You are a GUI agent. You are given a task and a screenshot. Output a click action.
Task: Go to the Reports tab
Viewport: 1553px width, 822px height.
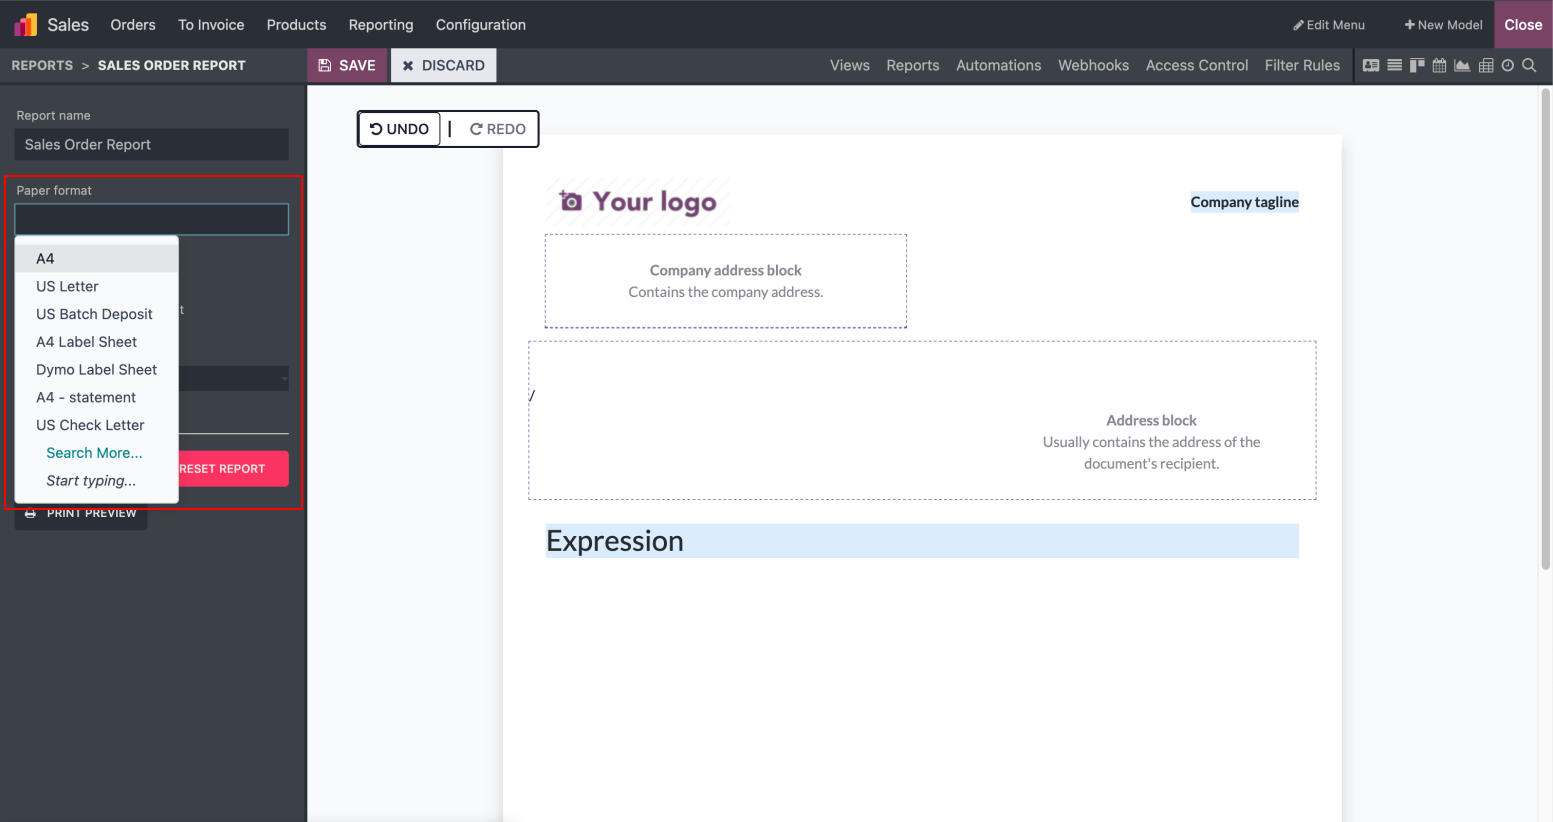click(913, 65)
